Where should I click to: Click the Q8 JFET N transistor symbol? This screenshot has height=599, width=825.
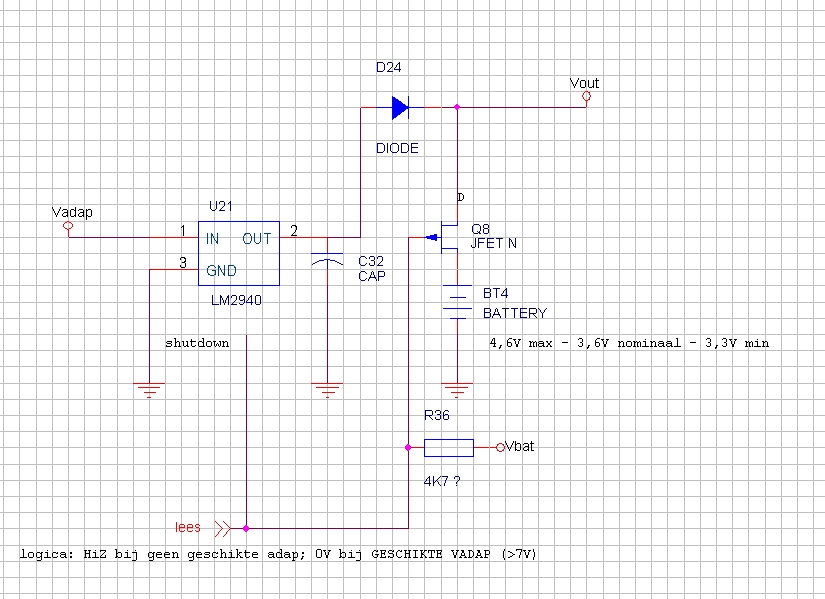click(x=448, y=238)
